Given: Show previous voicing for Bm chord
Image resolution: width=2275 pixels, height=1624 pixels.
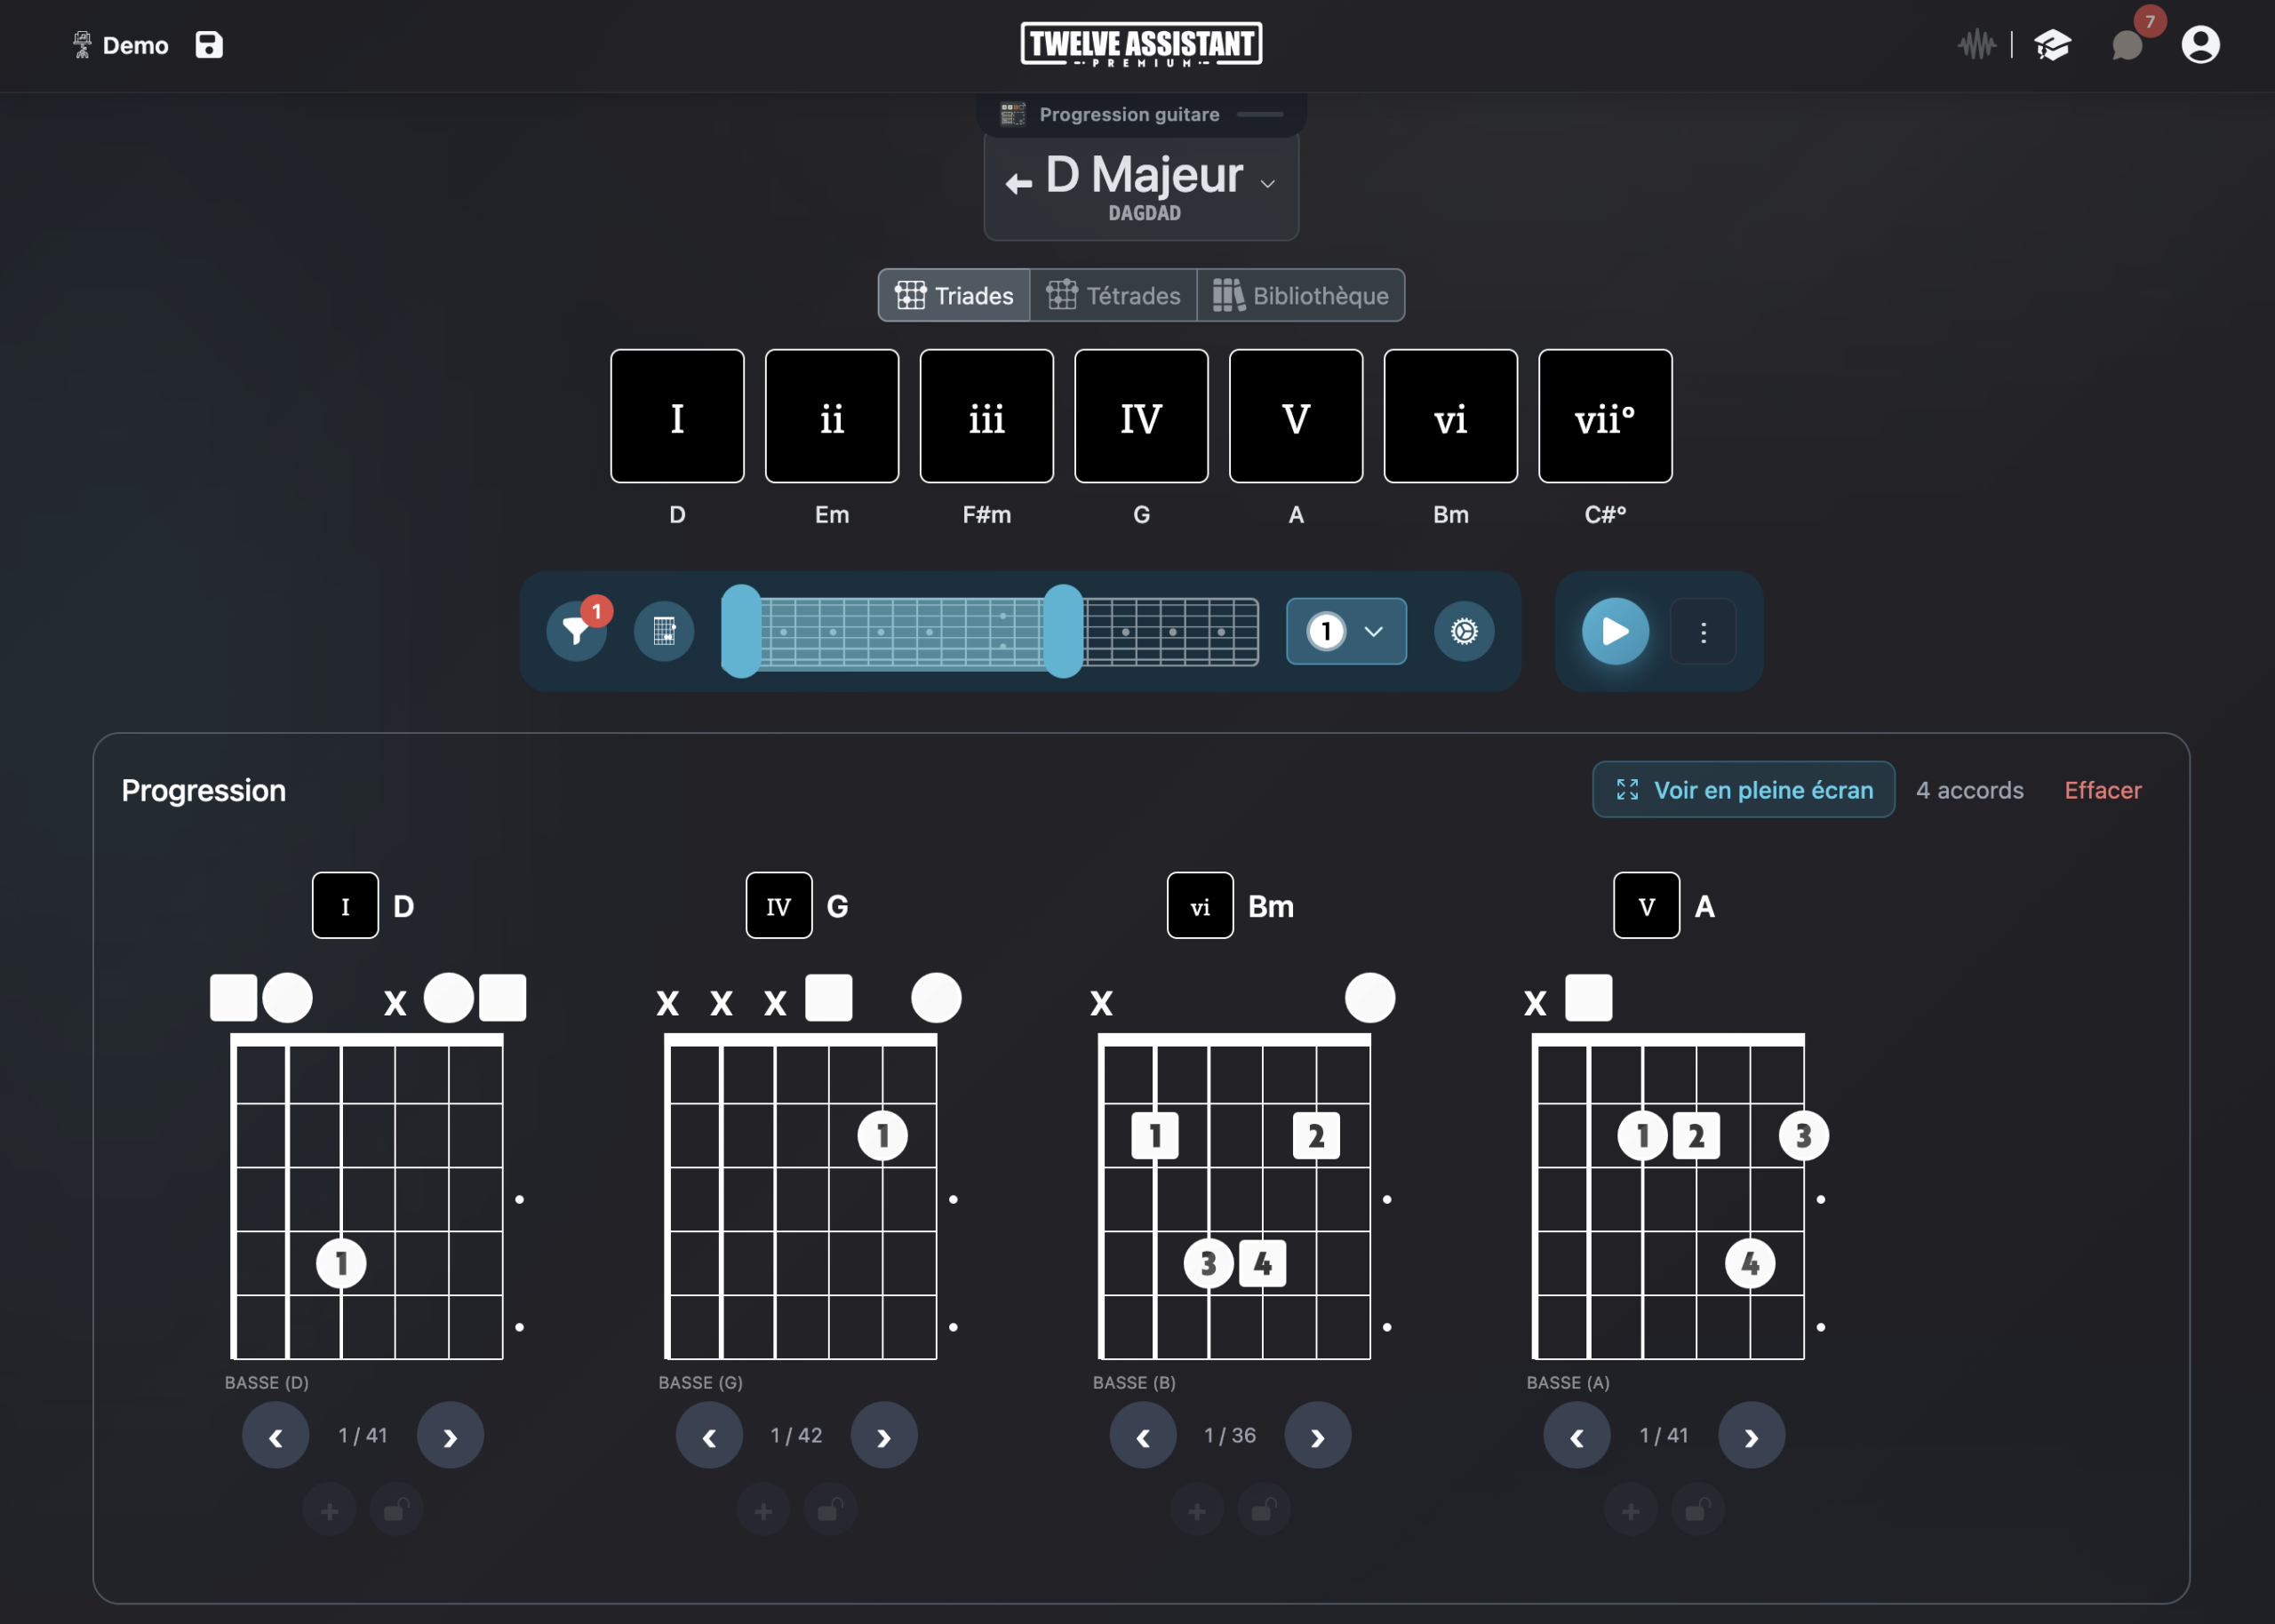Looking at the screenshot, I should click(x=1143, y=1436).
